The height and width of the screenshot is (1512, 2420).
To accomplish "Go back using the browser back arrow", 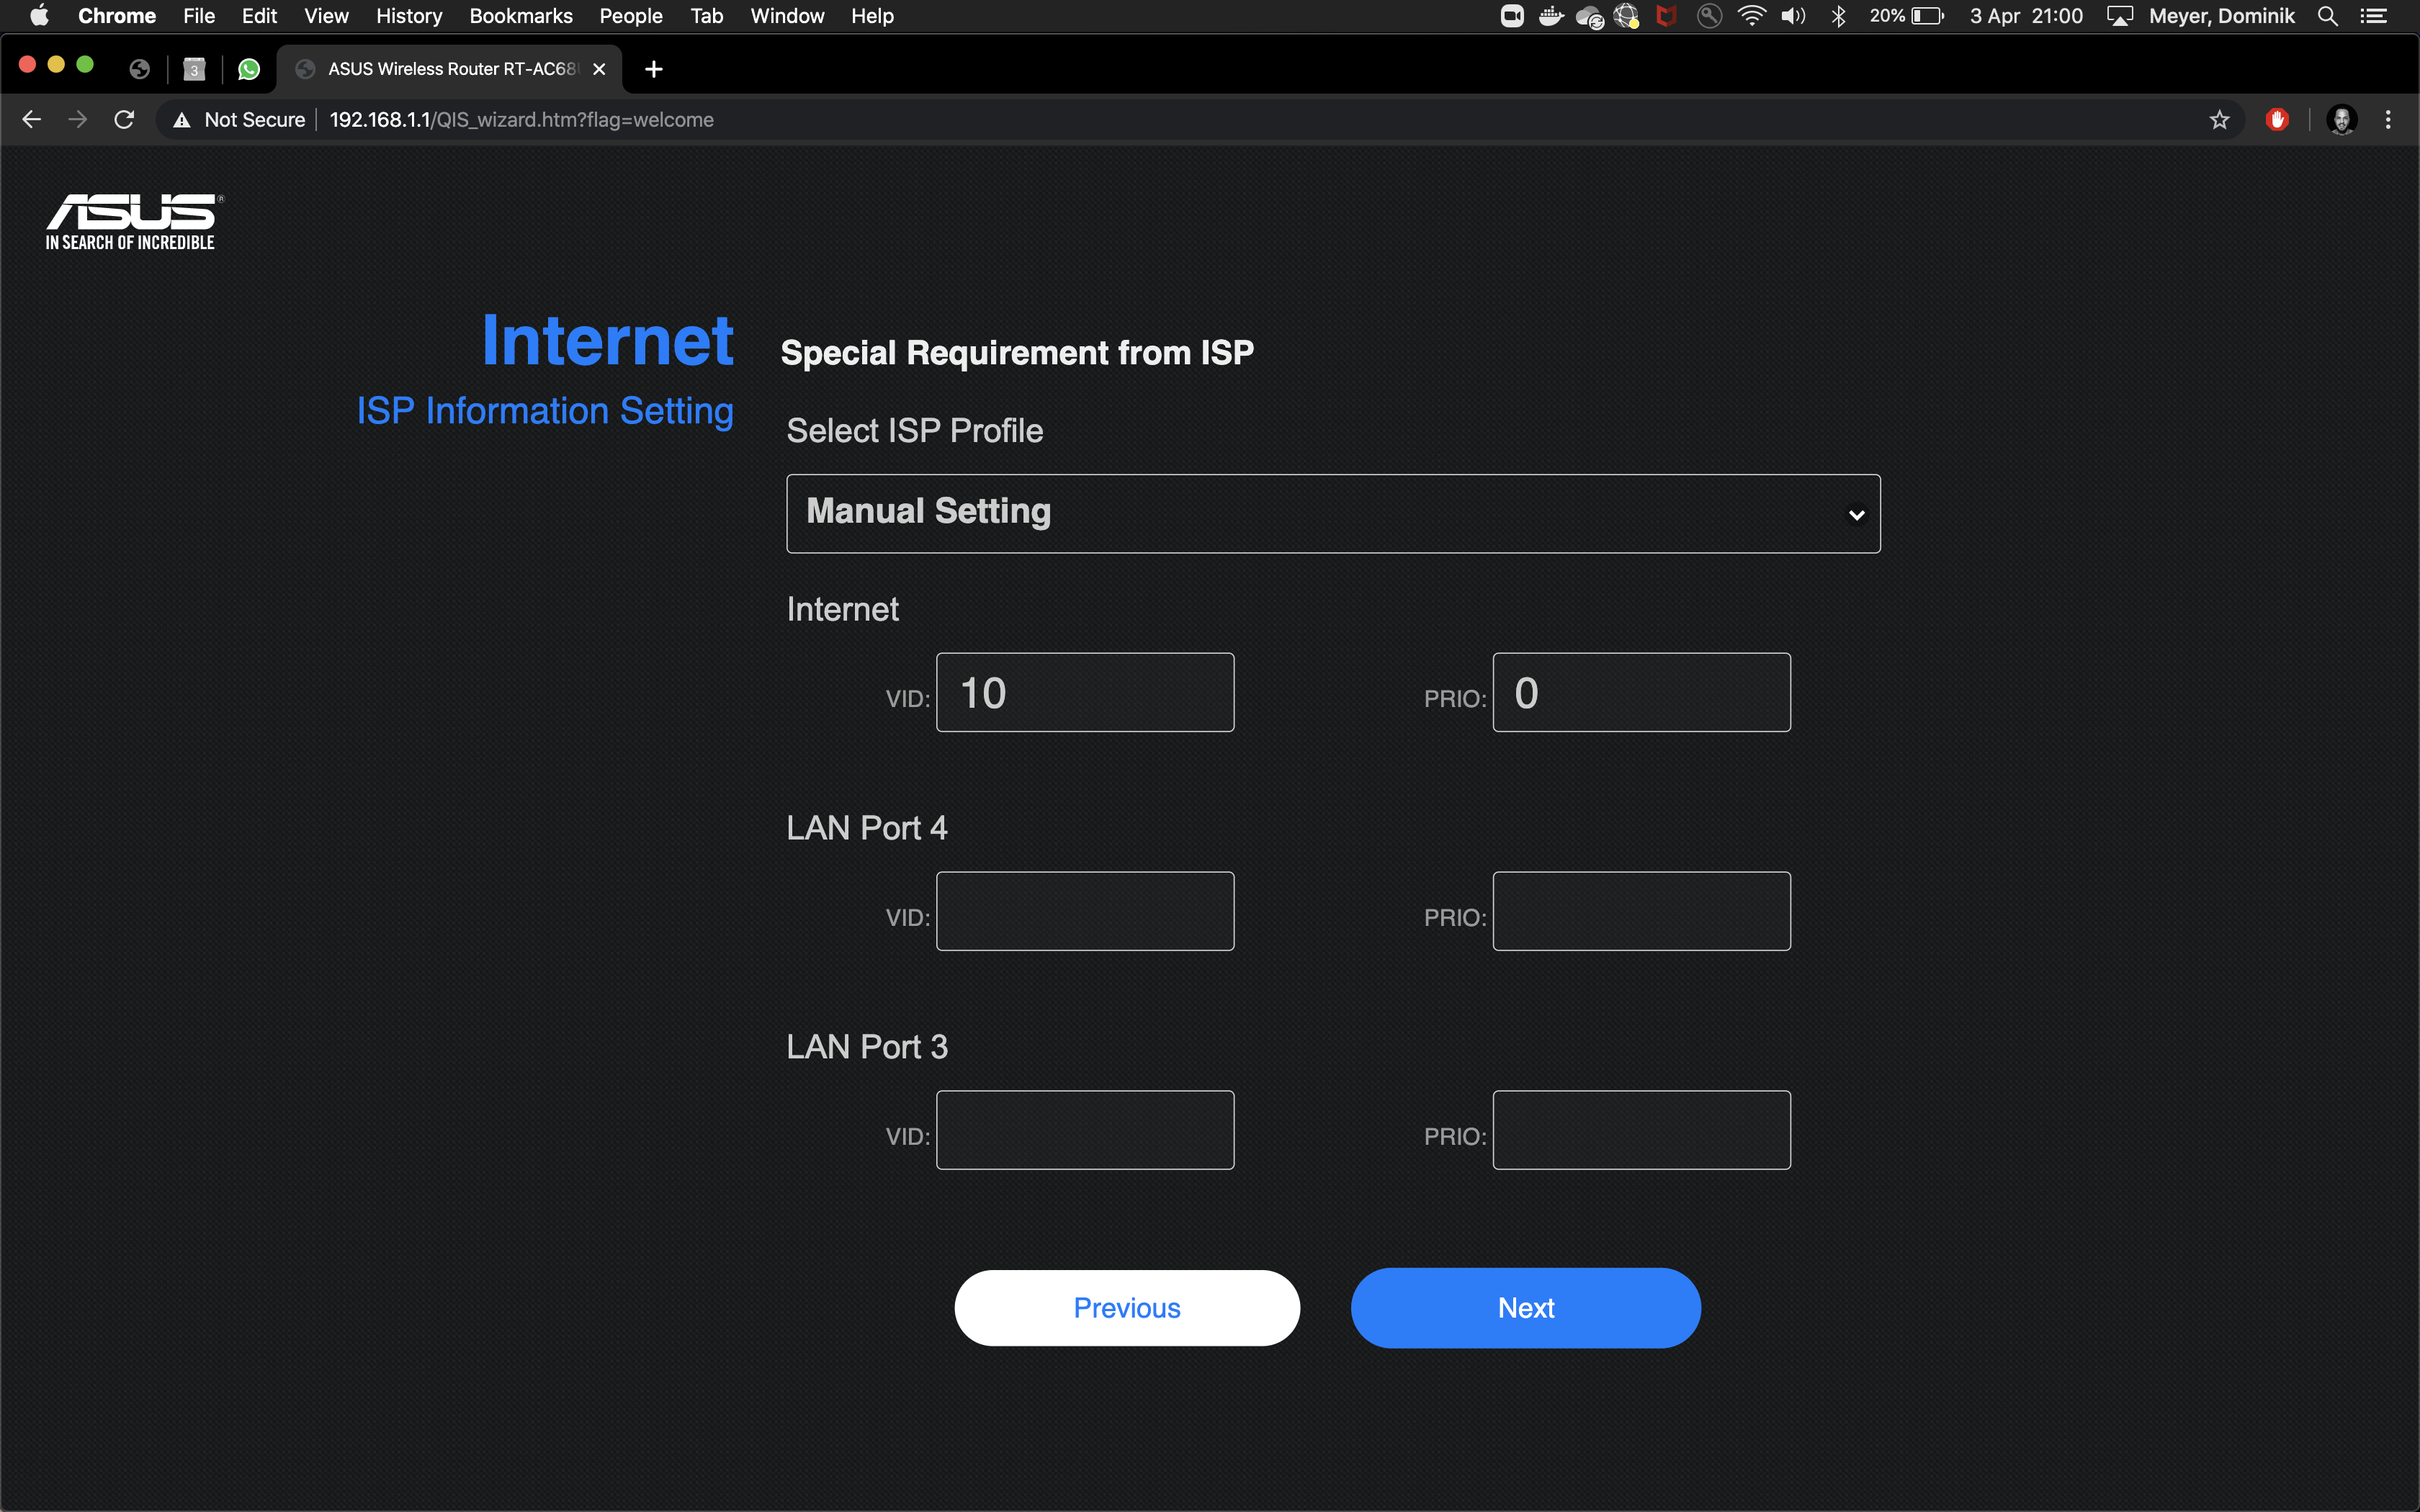I will (32, 120).
